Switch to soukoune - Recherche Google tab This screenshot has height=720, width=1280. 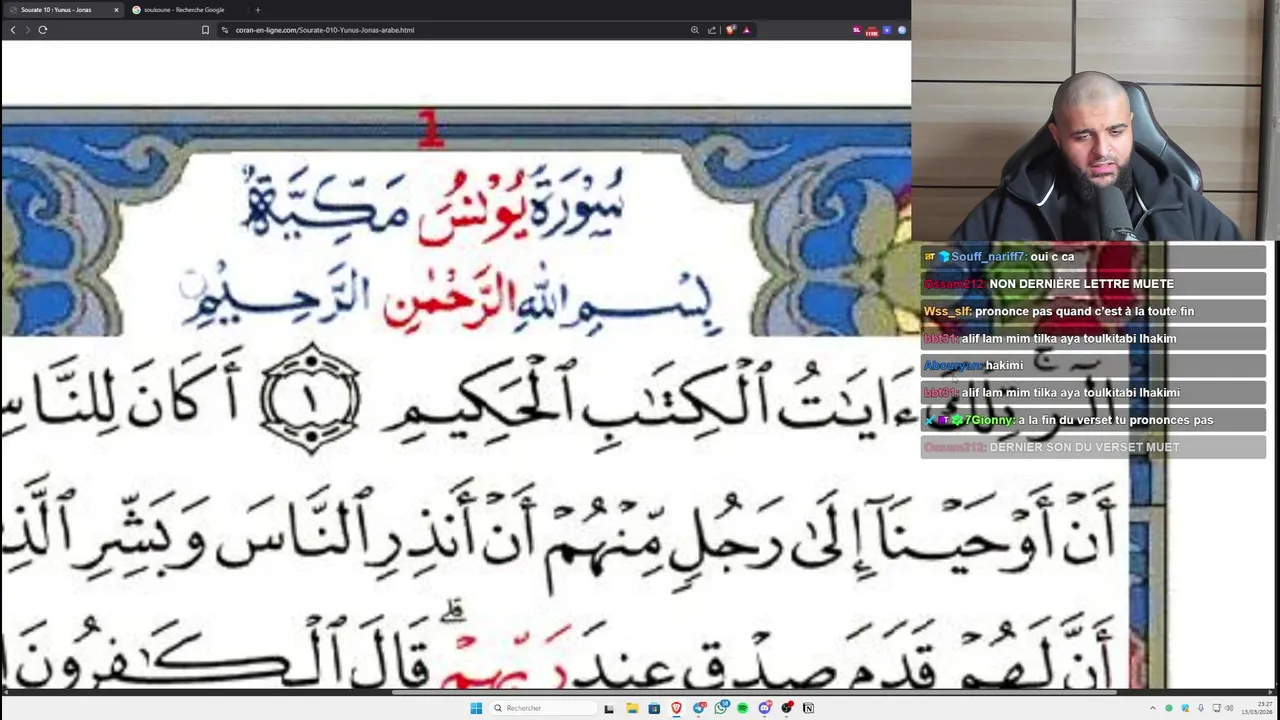184,10
